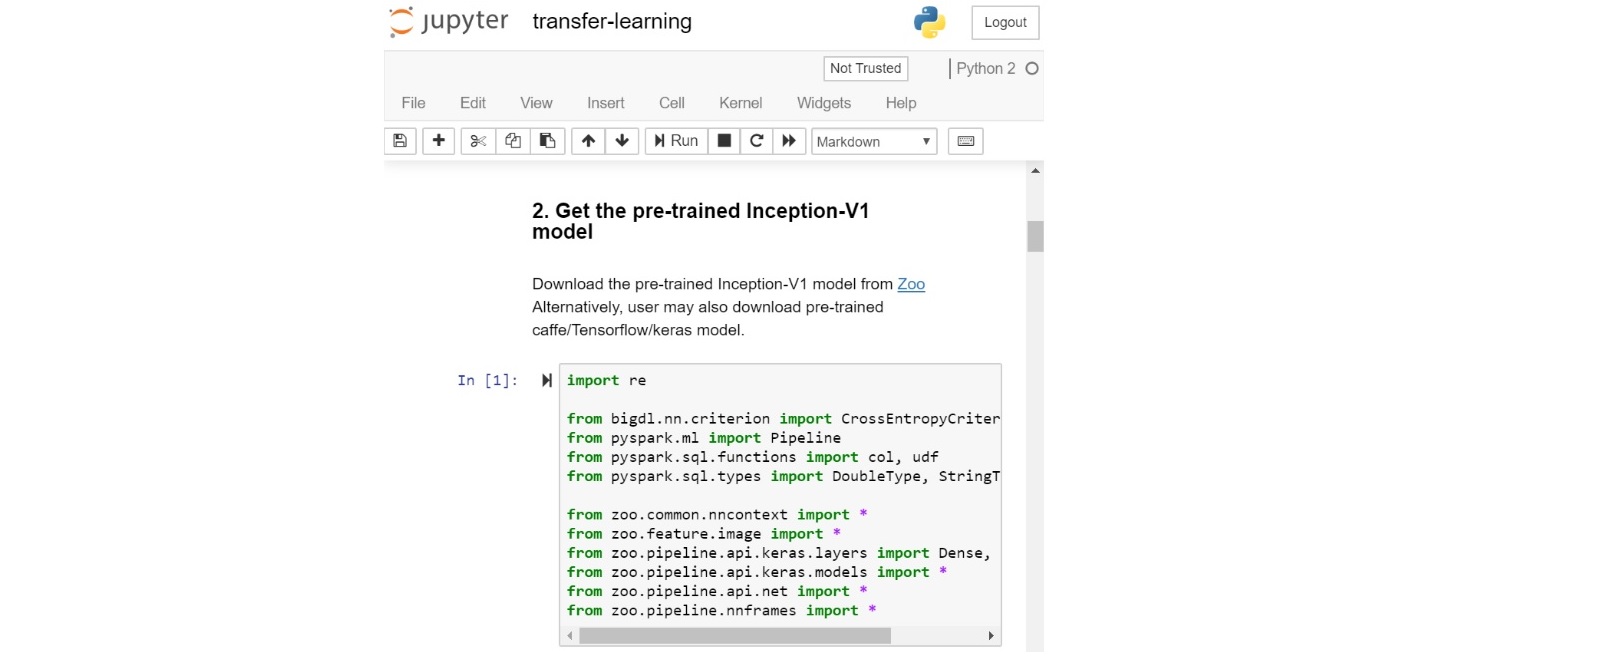Open the command palette keyboard icon

[x=966, y=141]
